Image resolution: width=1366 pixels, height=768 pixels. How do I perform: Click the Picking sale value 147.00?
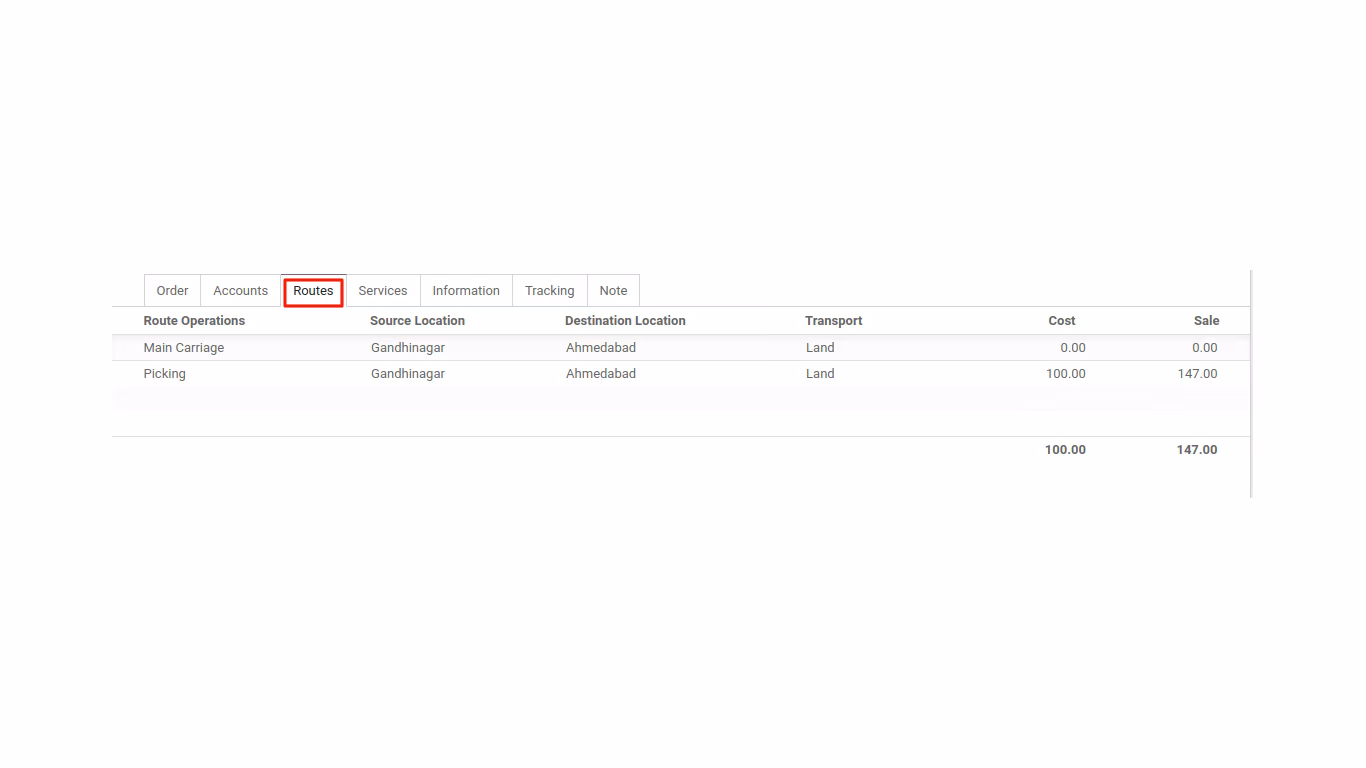[1198, 374]
